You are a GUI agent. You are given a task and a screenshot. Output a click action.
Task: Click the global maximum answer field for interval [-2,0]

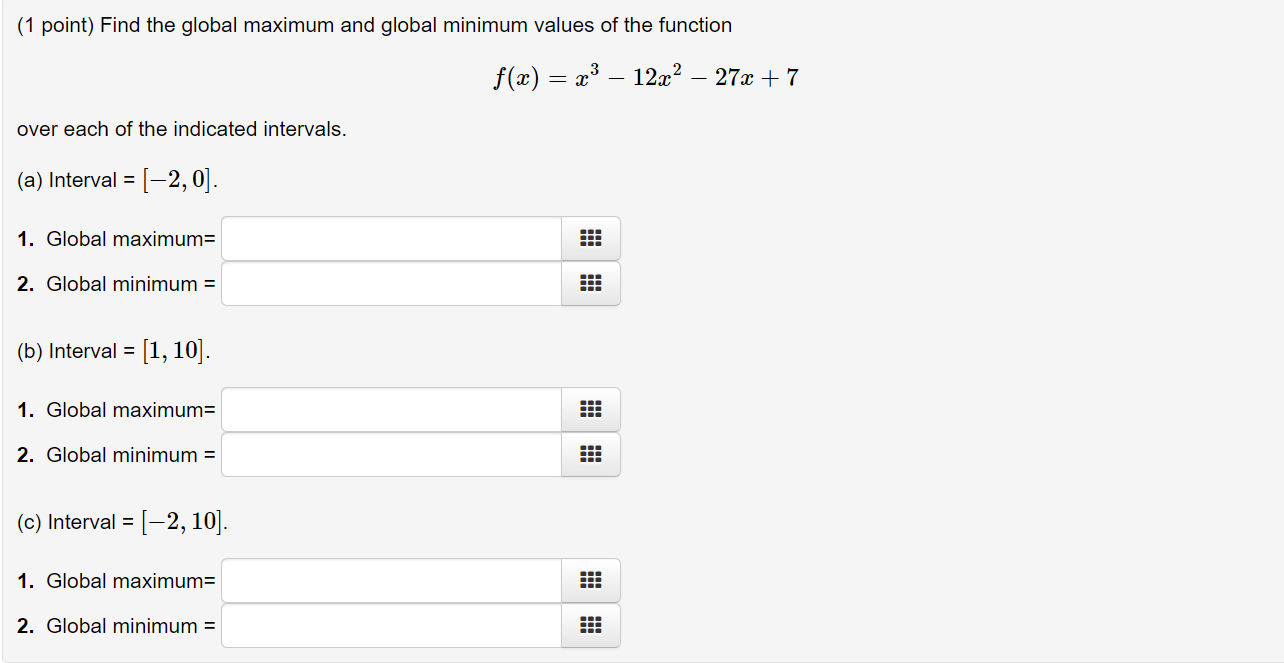click(390, 238)
